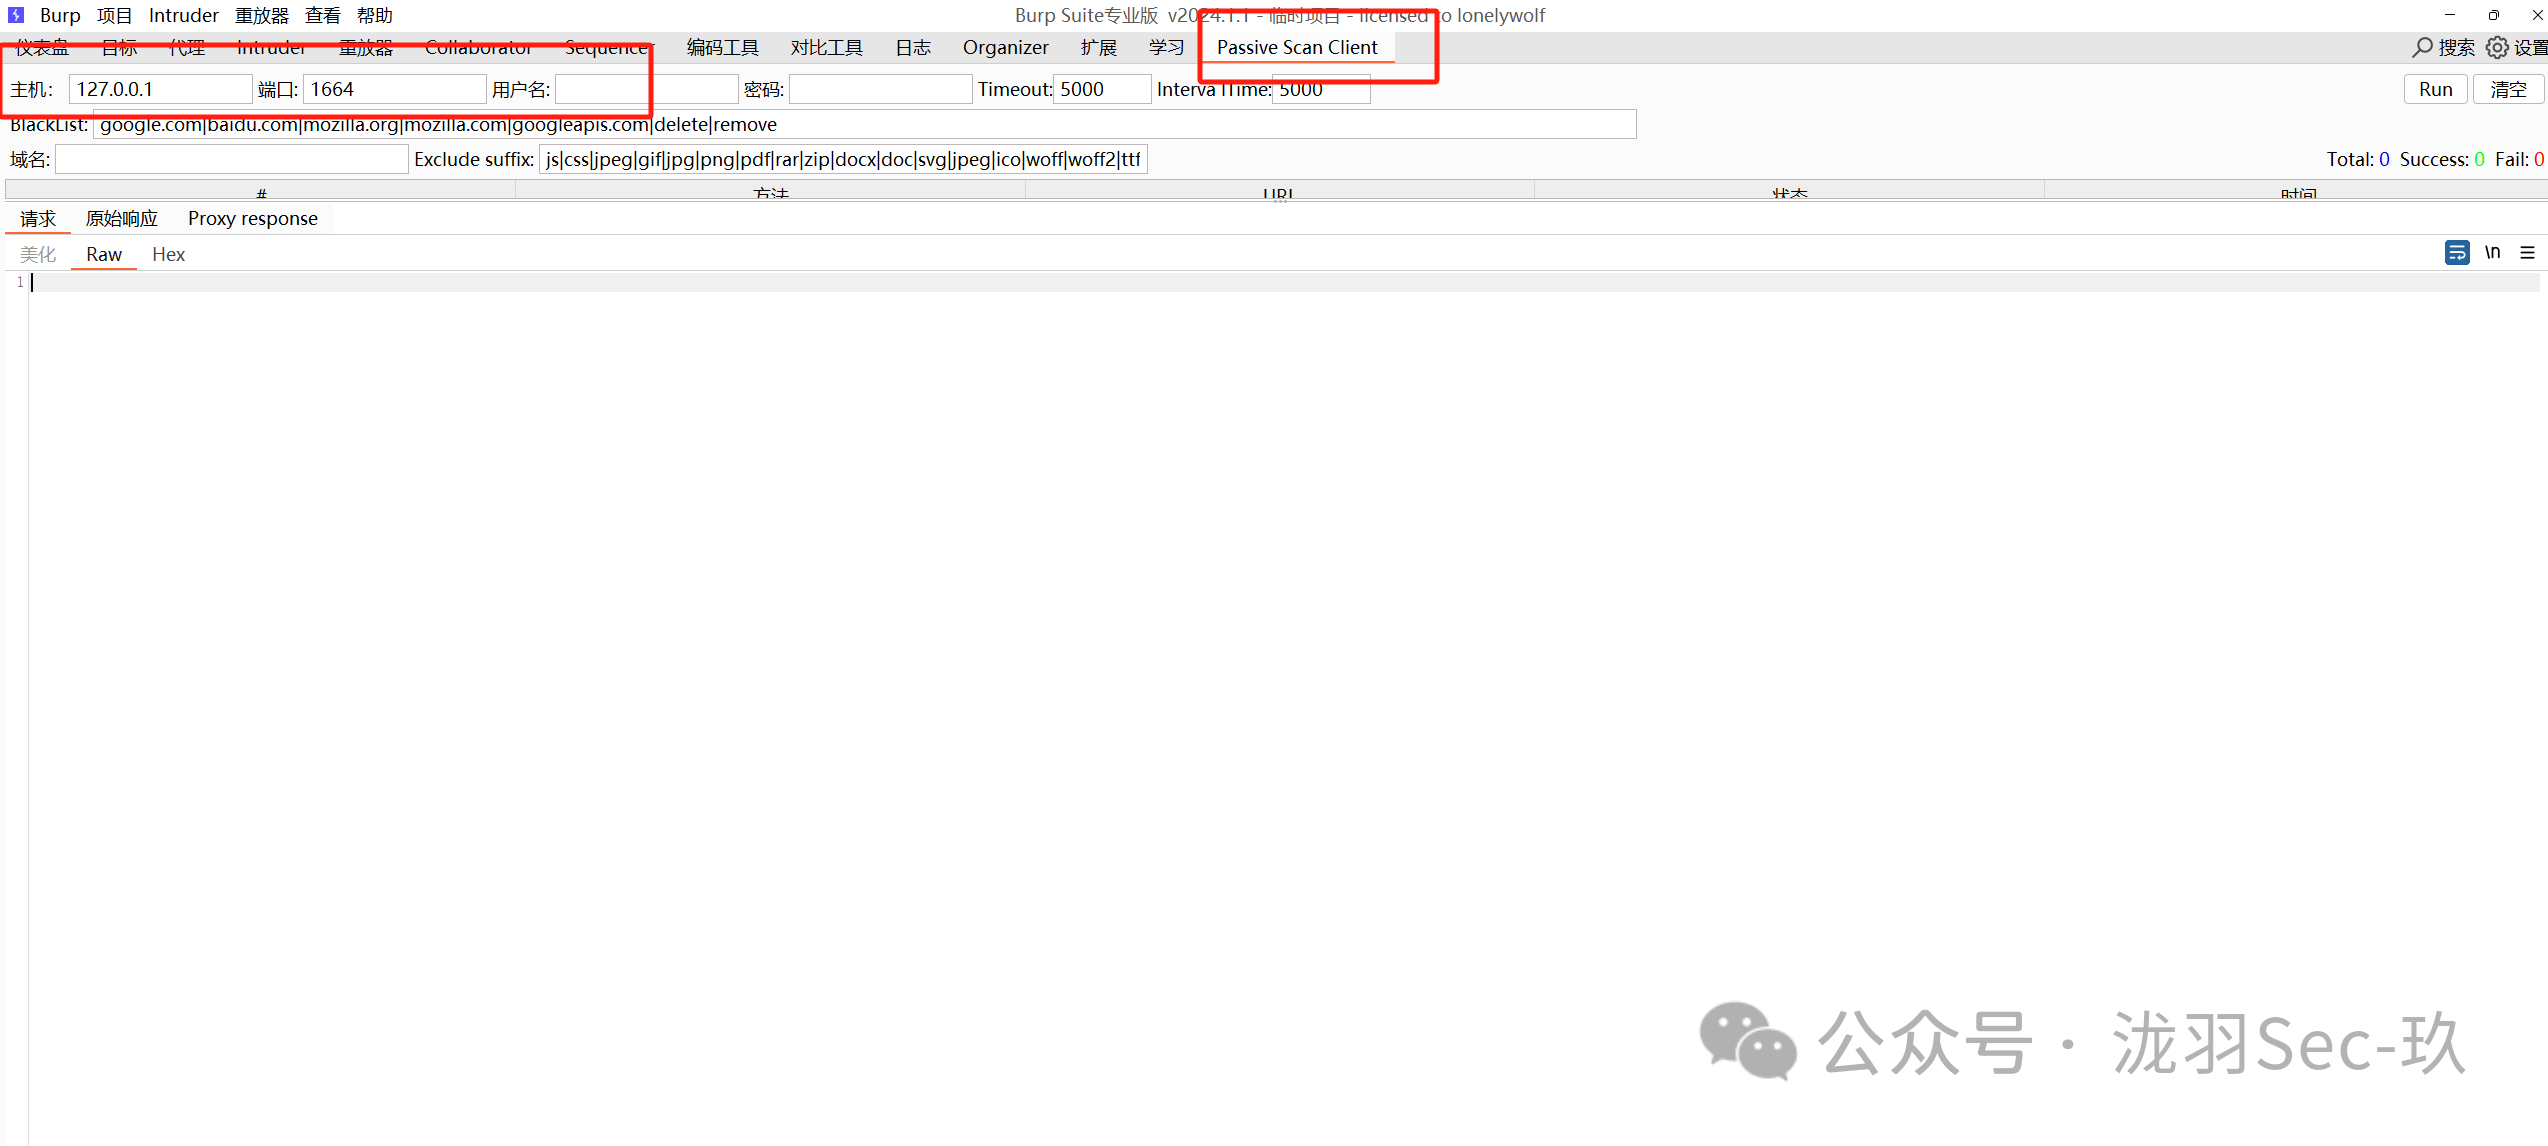Open the 帮助 help menu

coord(375,15)
